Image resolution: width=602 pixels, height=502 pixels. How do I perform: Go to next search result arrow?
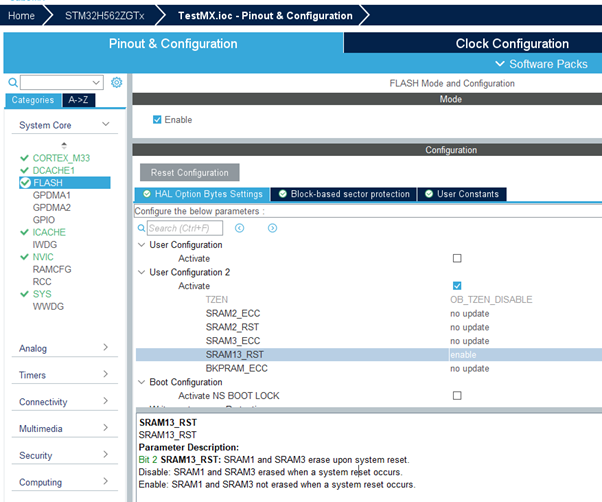coord(272,228)
